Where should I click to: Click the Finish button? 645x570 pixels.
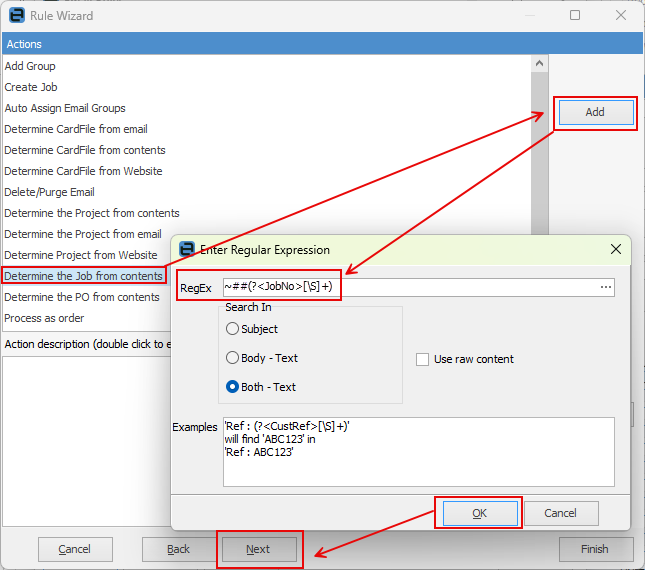[596, 549]
